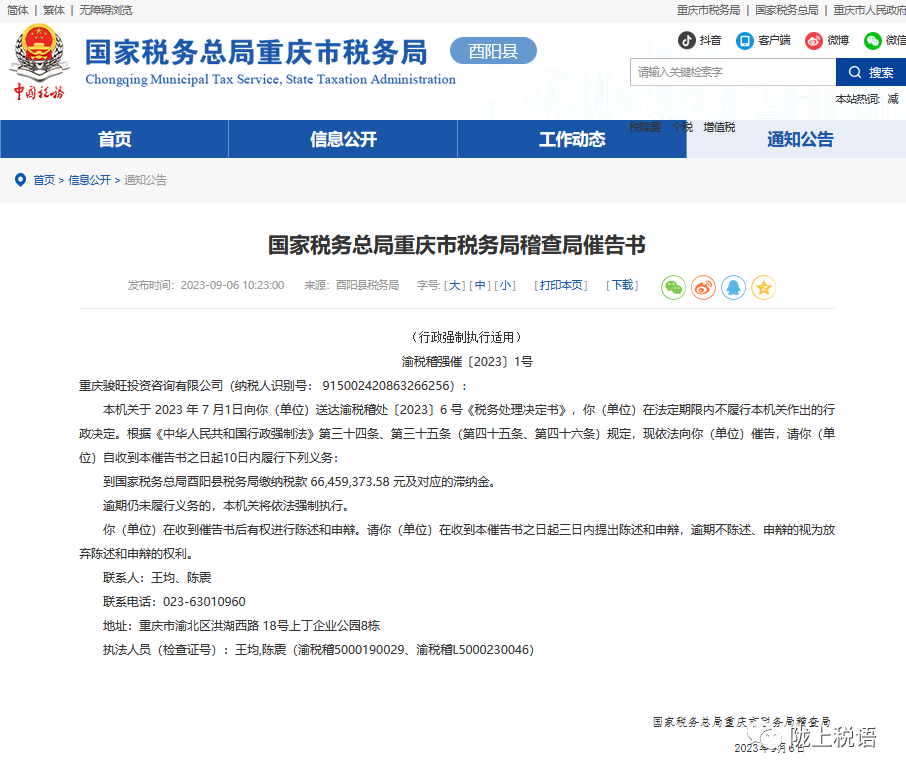Image resolution: width=906 pixels, height=777 pixels.
Task: Click the 增值税 hot keyword
Action: (719, 127)
